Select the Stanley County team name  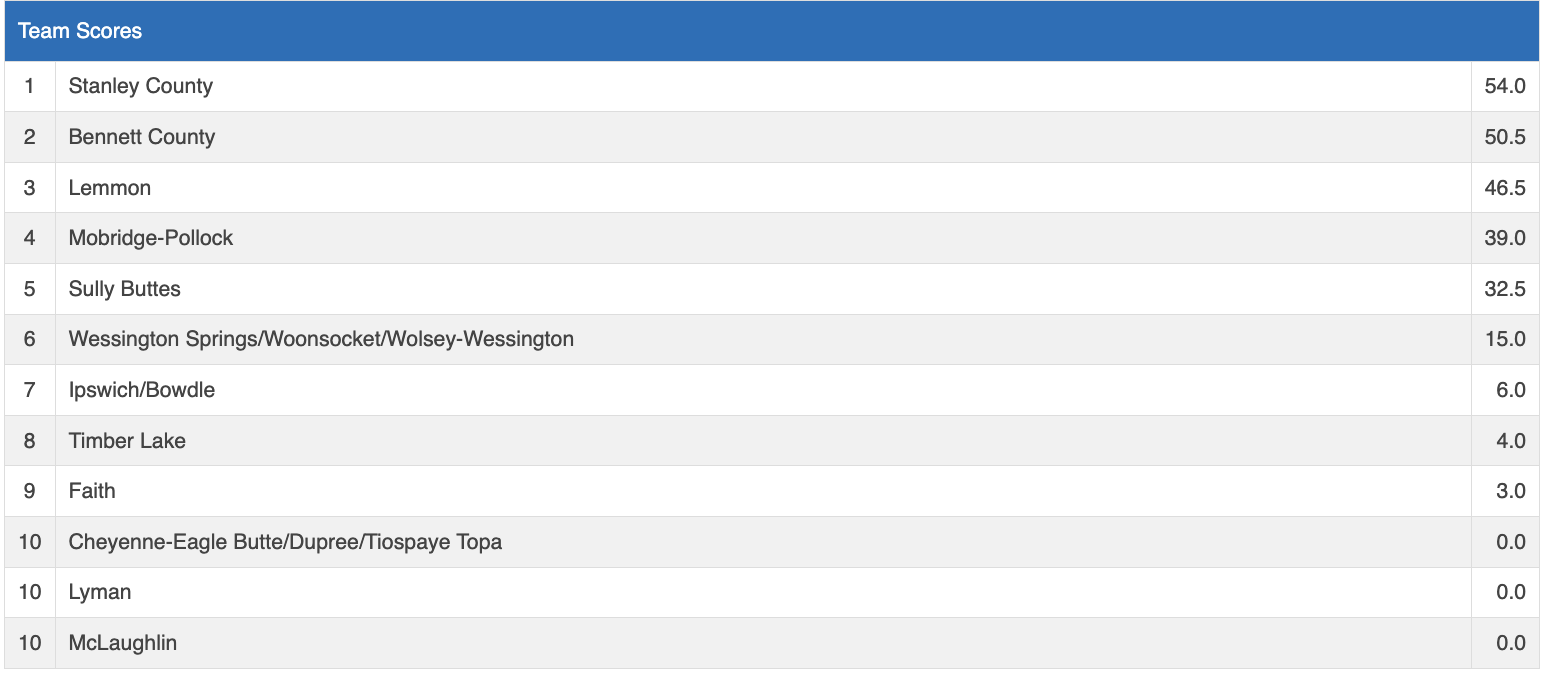(141, 86)
